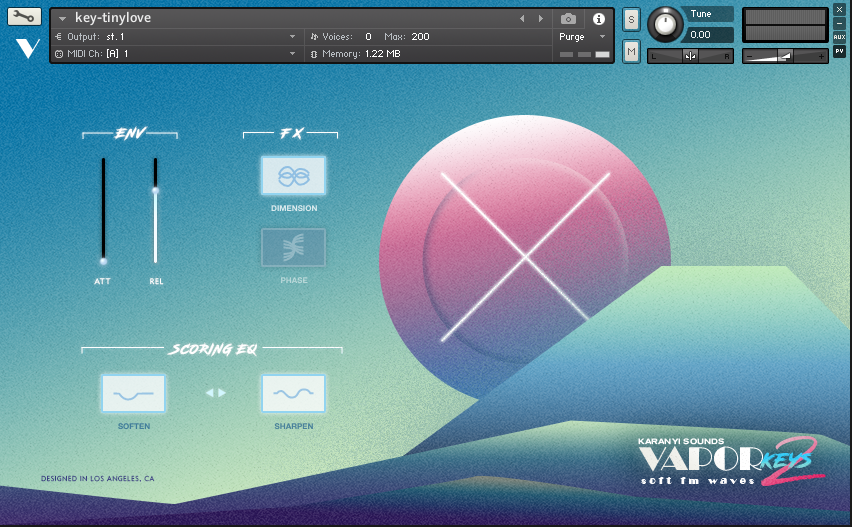852x527 pixels.
Task: Click the ATT envelope slider
Action: [x=103, y=211]
